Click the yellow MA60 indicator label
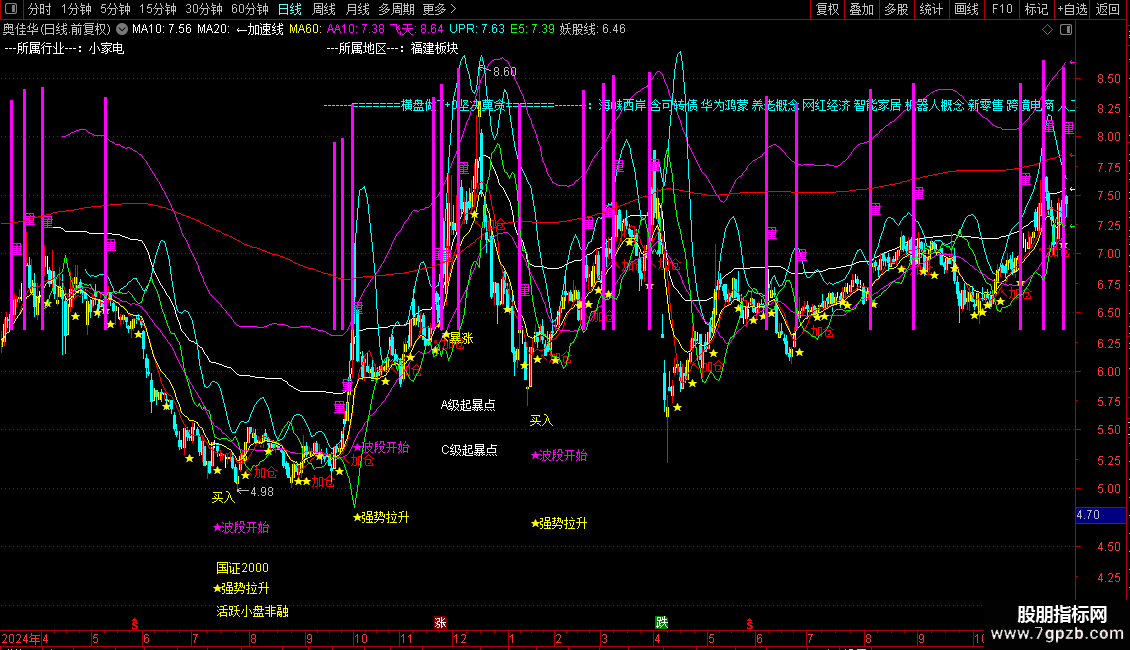 tap(306, 29)
